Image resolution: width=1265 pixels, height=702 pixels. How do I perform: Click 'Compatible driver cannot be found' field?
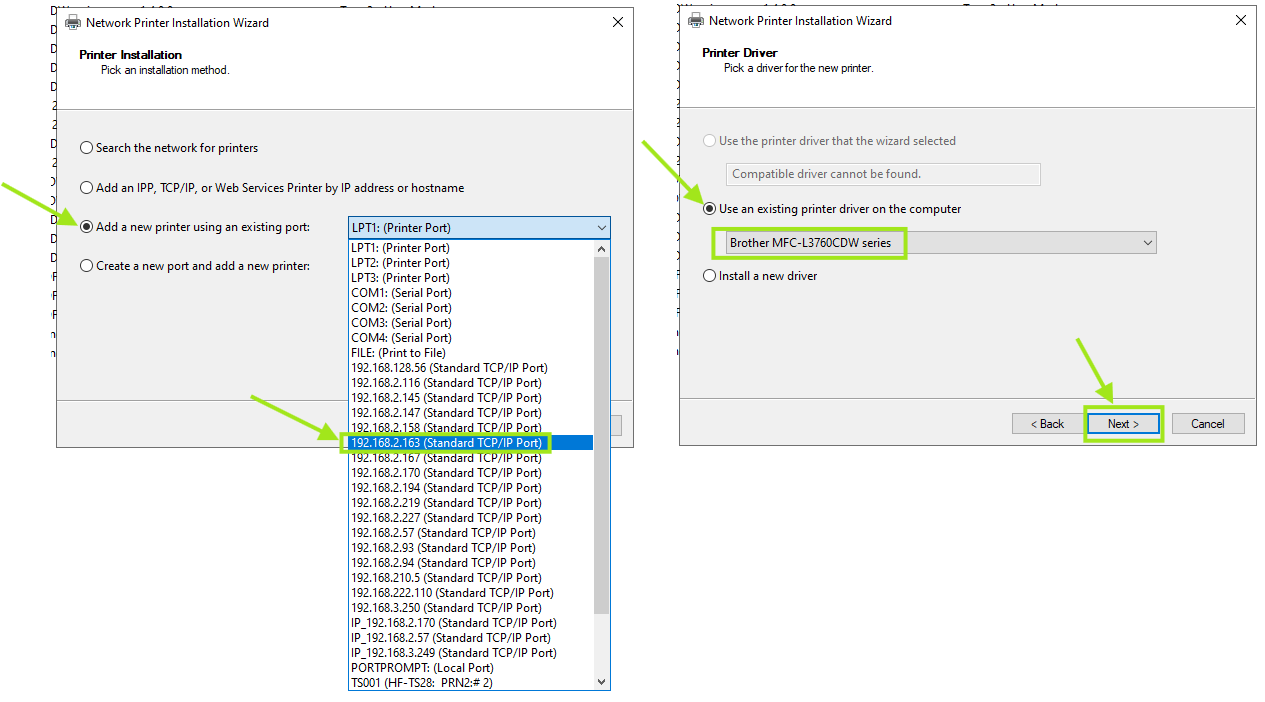(x=882, y=174)
